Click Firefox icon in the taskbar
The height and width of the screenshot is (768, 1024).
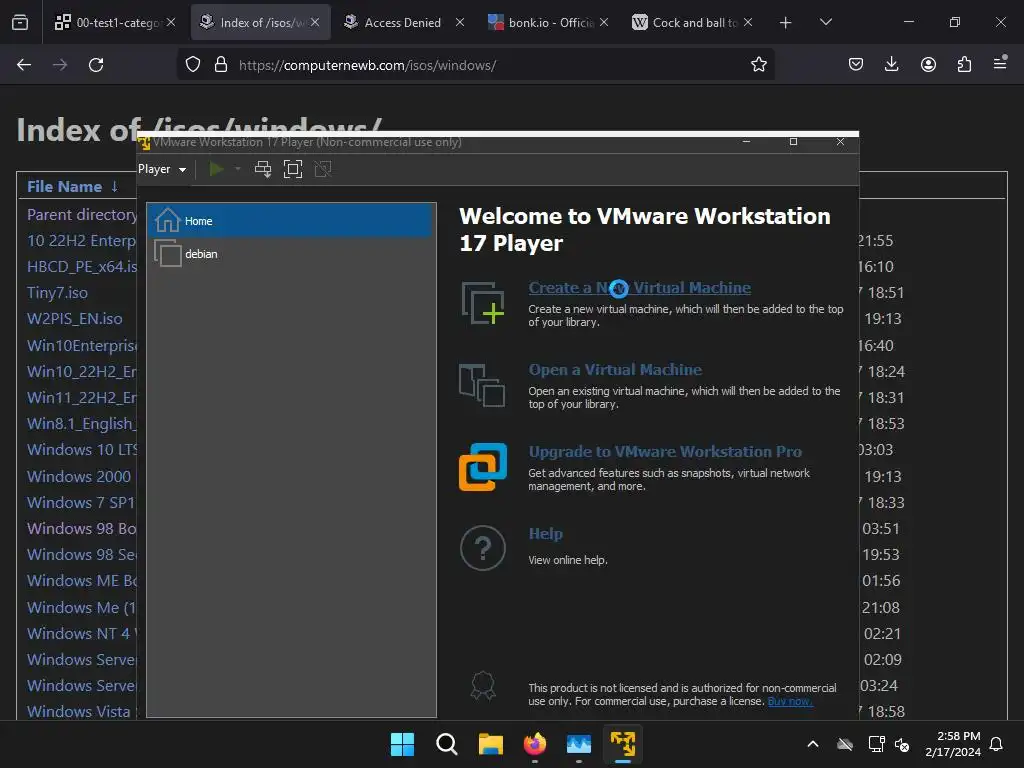point(535,744)
